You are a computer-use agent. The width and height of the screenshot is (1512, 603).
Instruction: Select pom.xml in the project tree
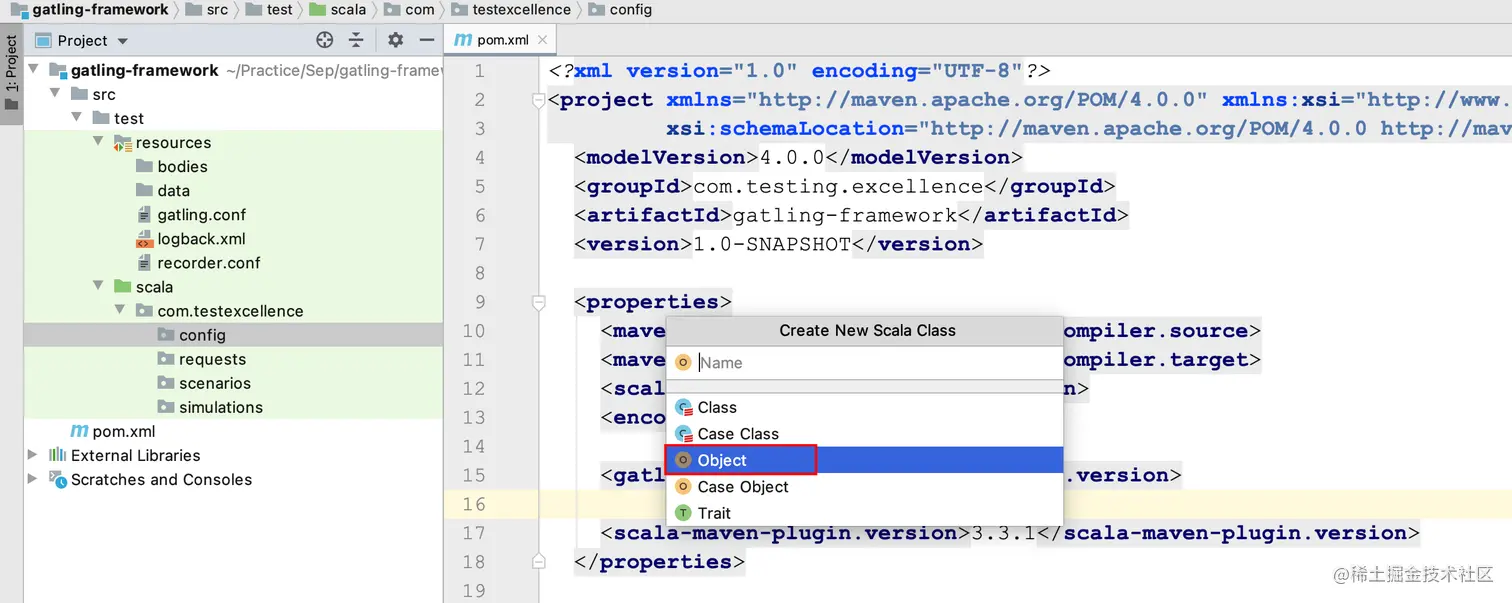point(124,431)
